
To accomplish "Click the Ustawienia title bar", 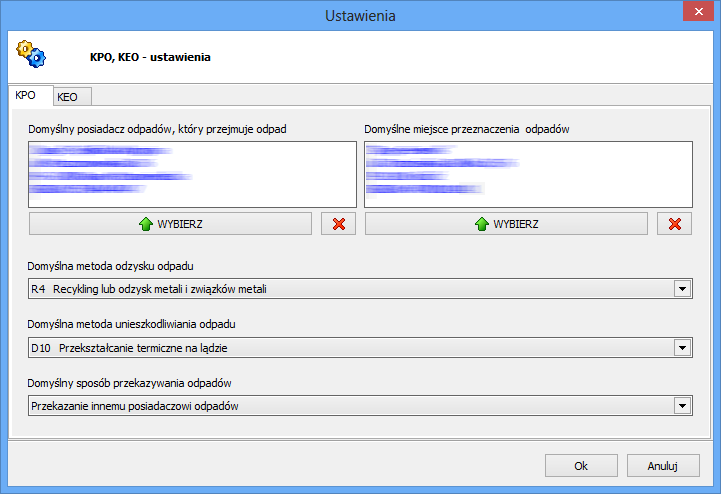I will pos(360,15).
